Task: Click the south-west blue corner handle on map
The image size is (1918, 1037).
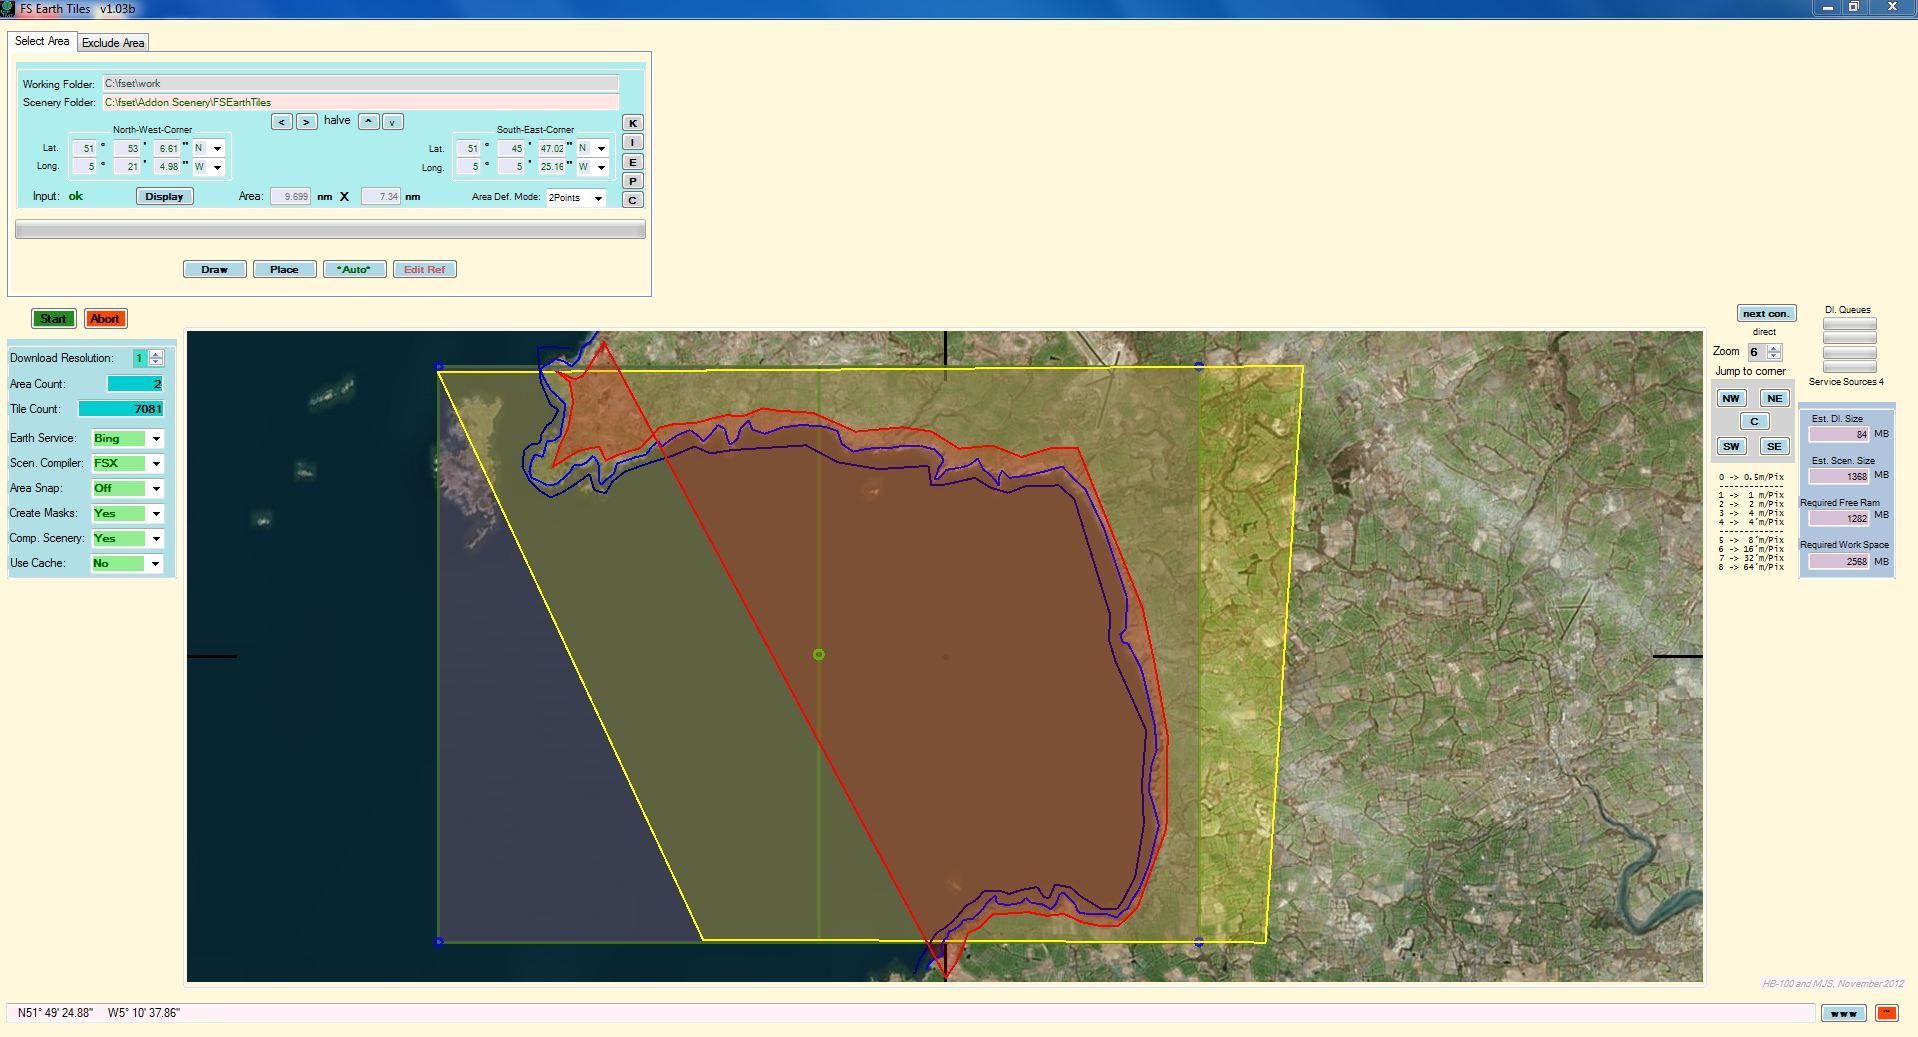Action: [439, 942]
